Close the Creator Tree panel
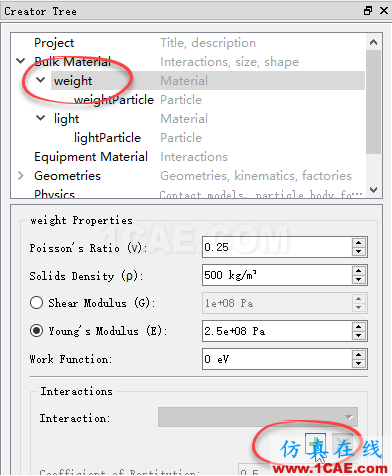 [x=384, y=11]
